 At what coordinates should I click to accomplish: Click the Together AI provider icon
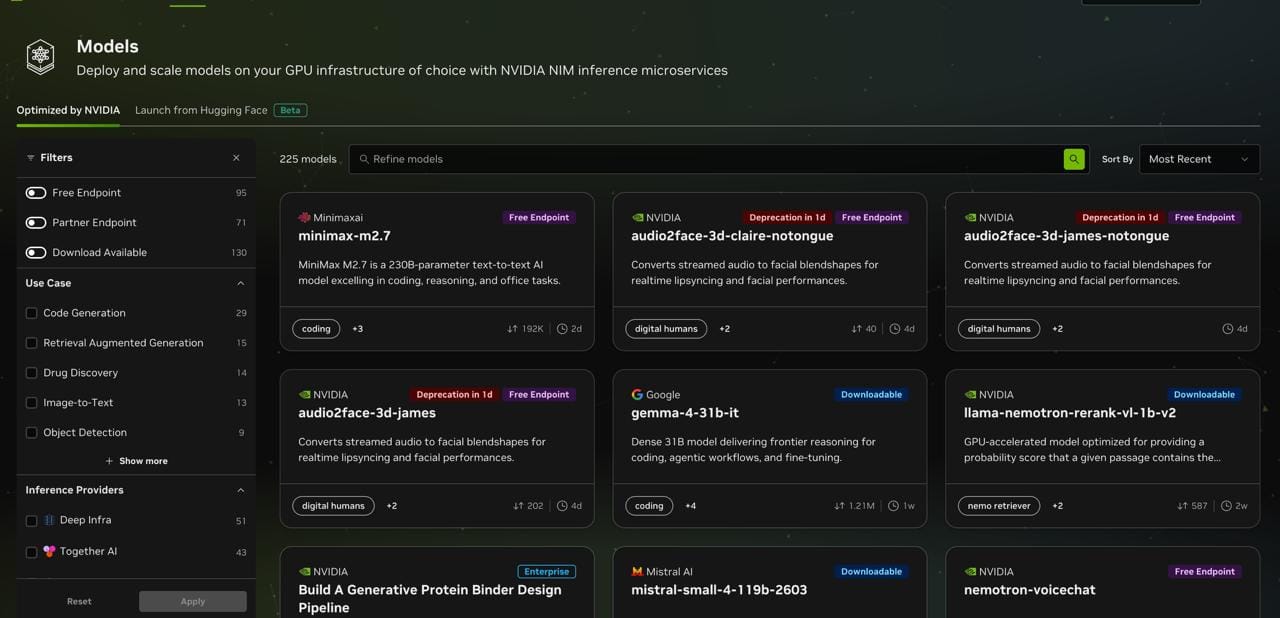click(49, 551)
